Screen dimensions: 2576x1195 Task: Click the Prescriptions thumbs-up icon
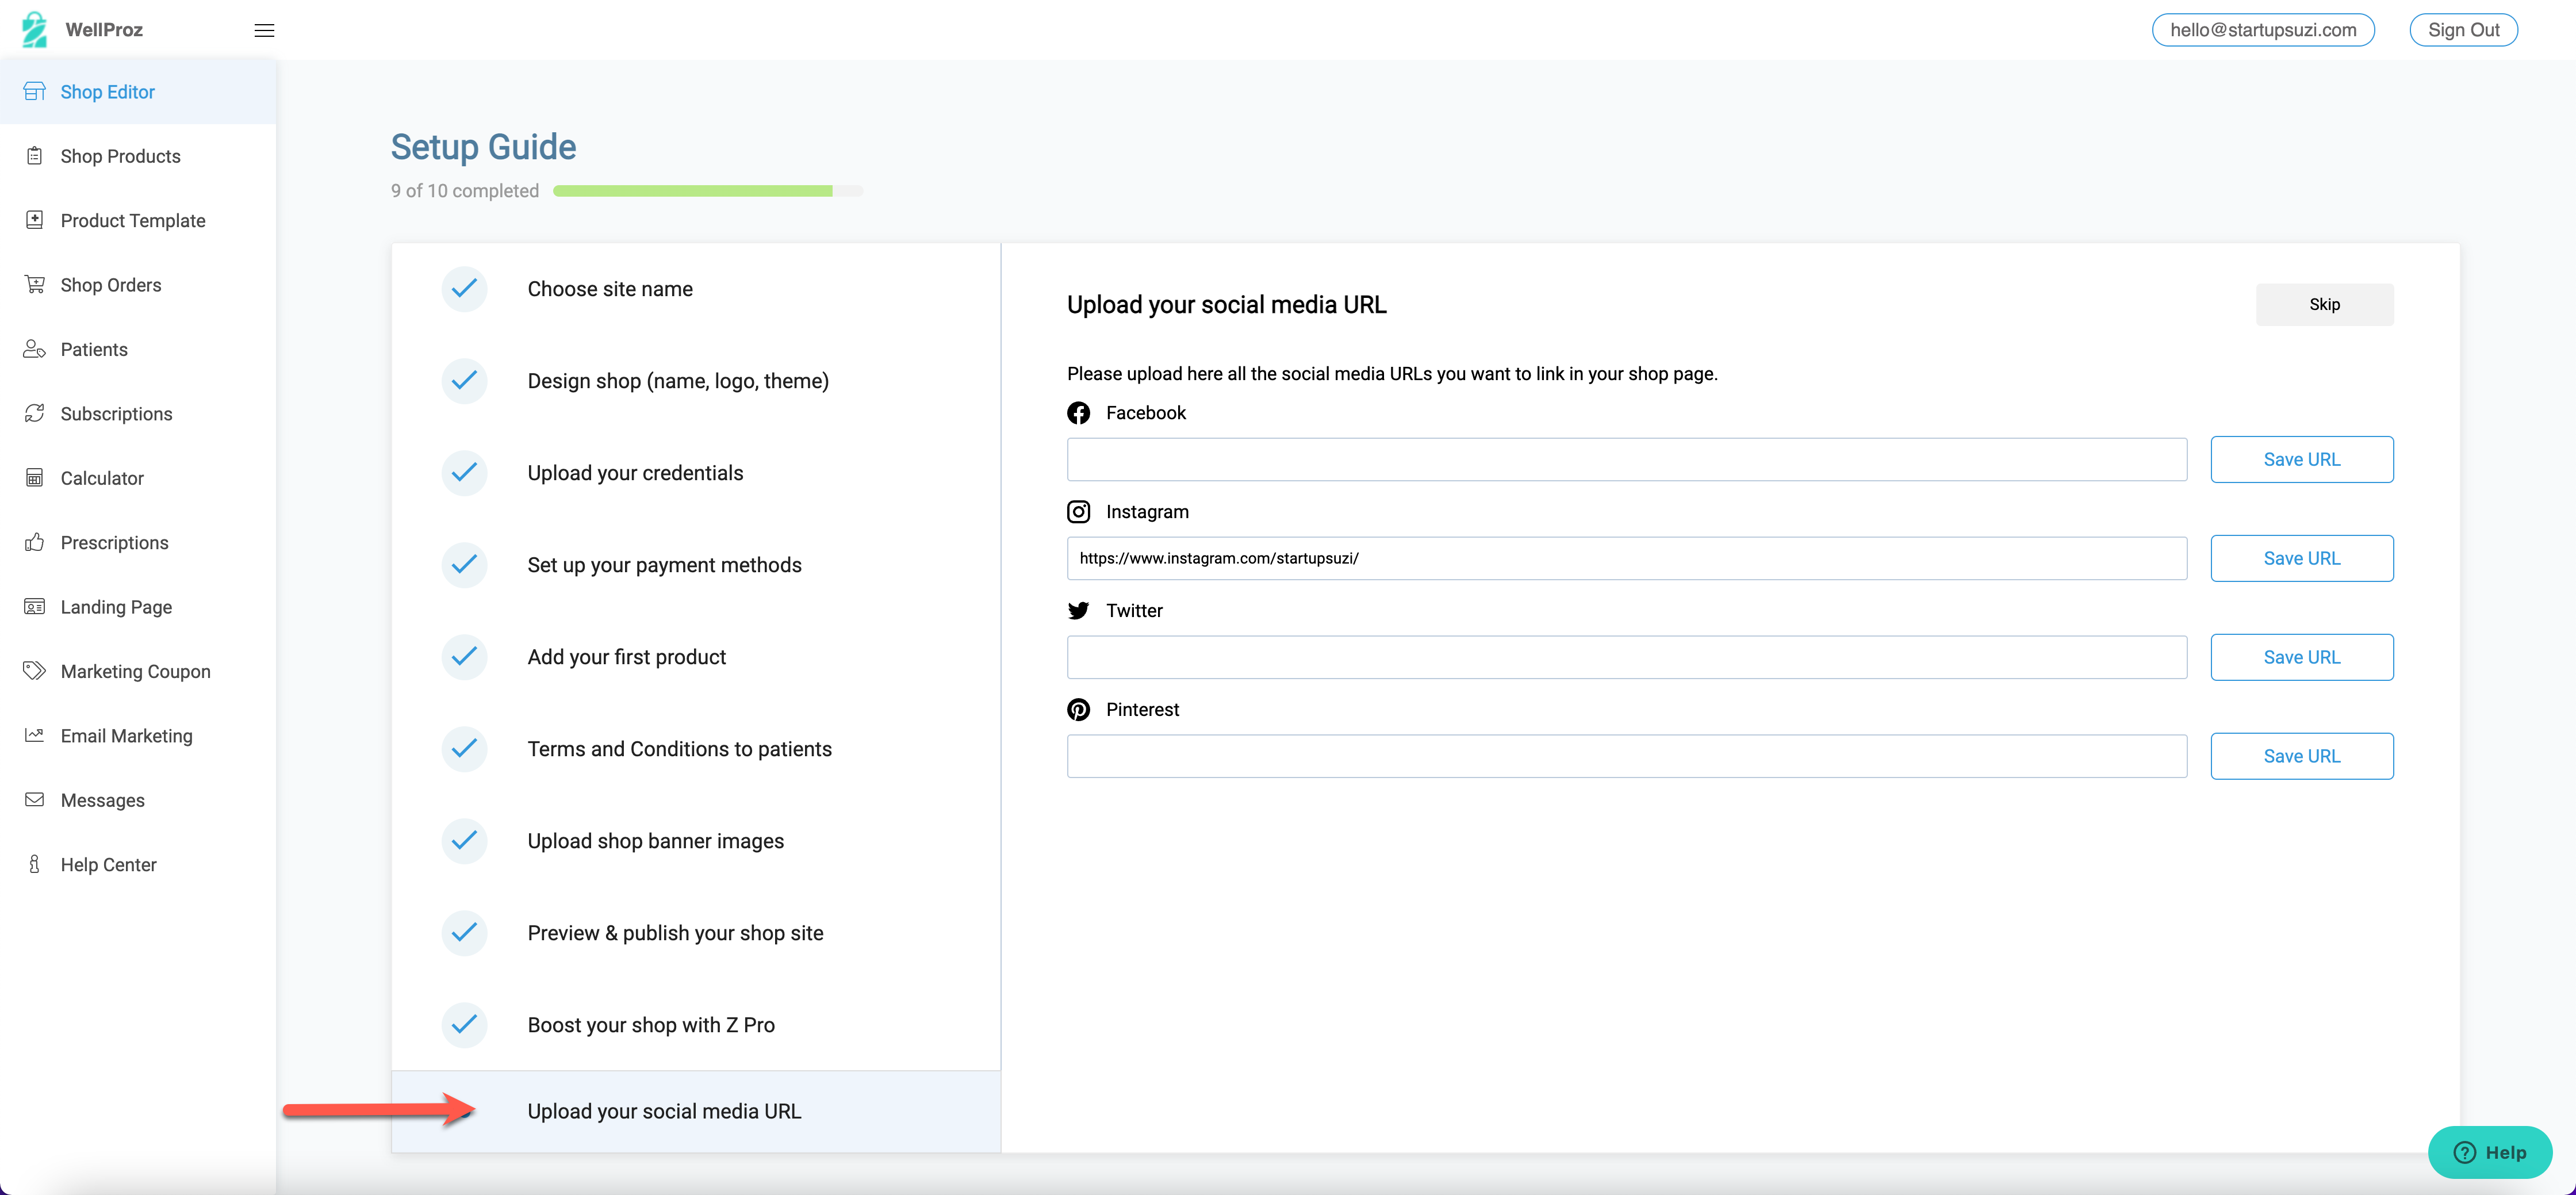(35, 542)
